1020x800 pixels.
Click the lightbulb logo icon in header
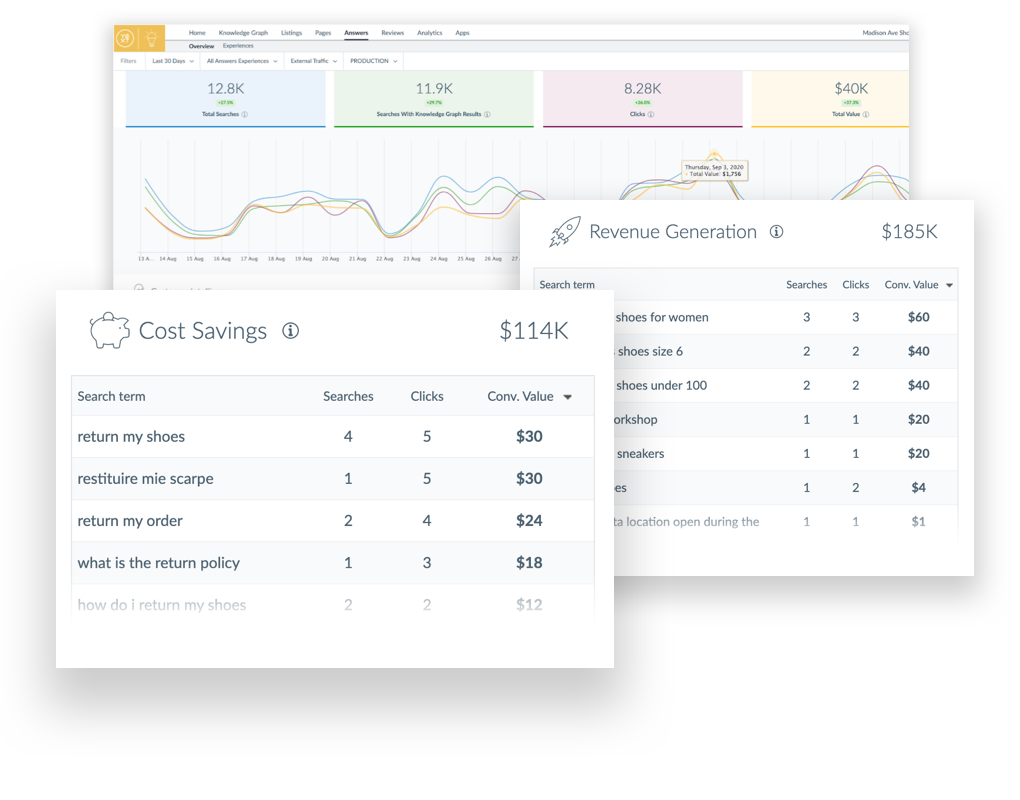tap(151, 39)
